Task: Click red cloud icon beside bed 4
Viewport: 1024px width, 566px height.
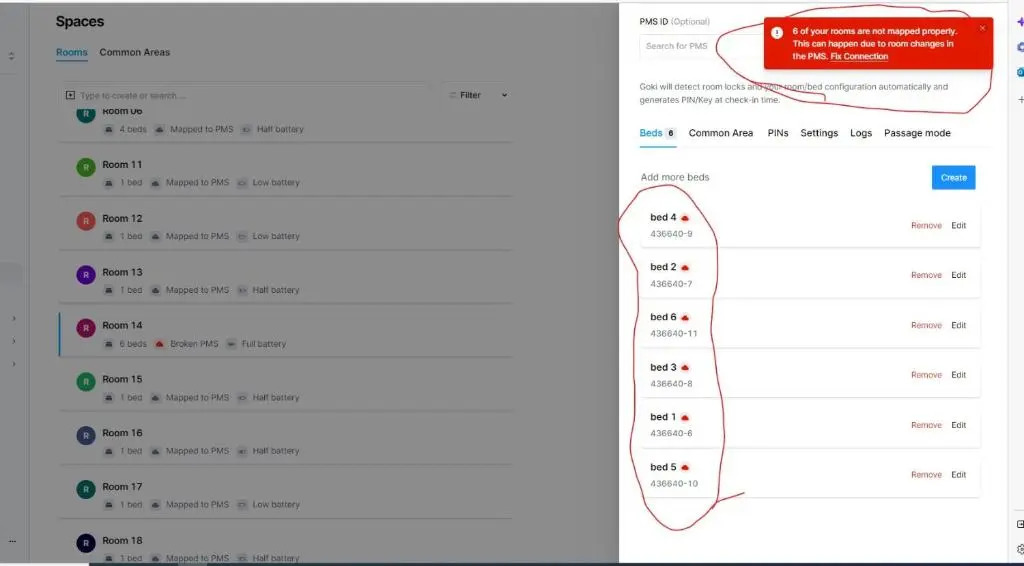Action: [685, 218]
